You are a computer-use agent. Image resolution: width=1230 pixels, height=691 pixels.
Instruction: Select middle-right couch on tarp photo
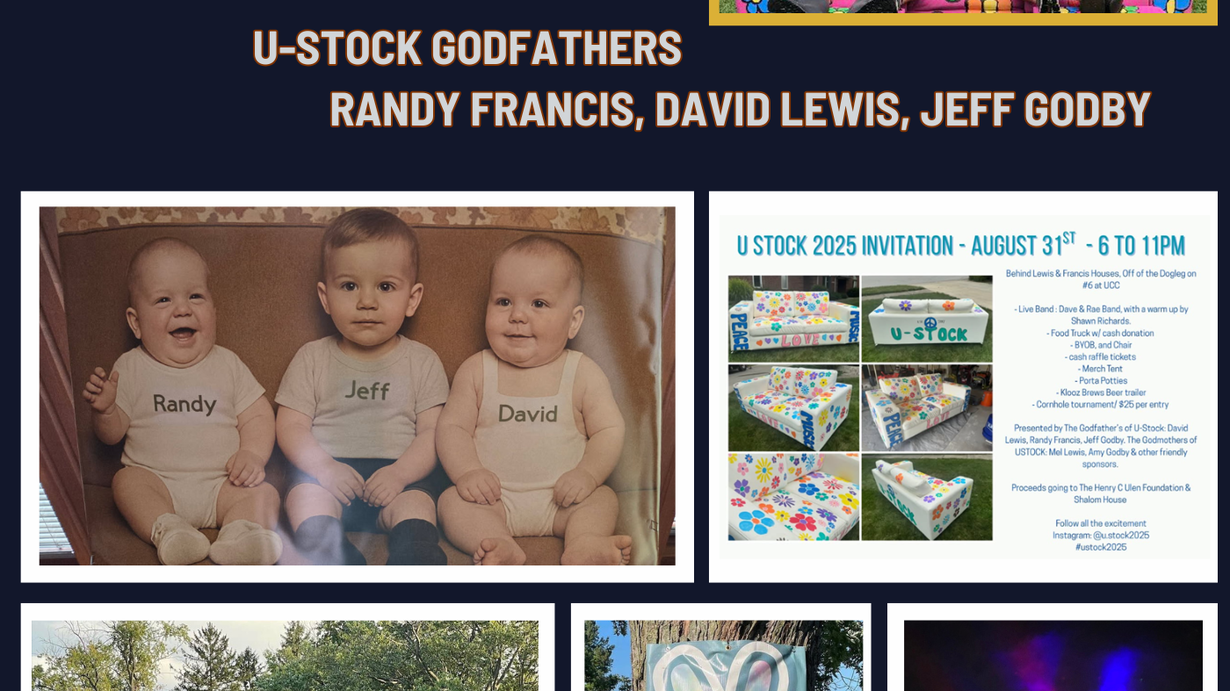927,407
